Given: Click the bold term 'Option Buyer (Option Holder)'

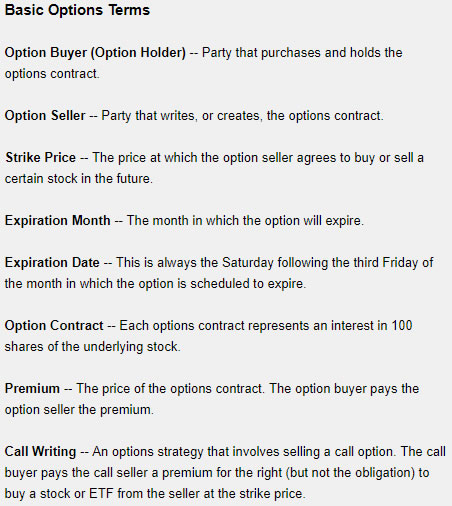Looking at the screenshot, I should point(95,53).
